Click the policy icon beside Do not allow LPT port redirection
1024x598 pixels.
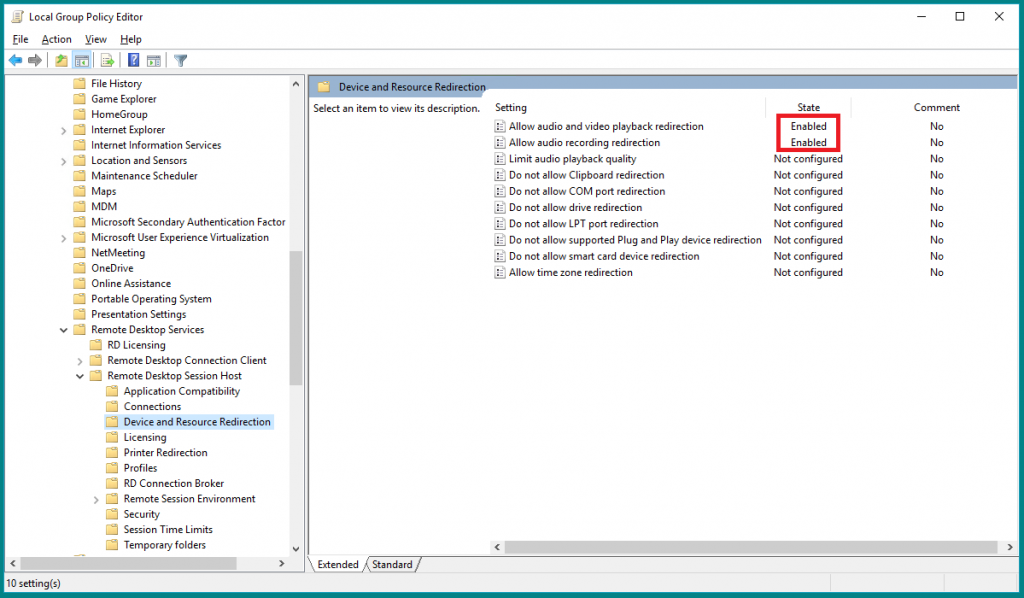click(x=500, y=224)
